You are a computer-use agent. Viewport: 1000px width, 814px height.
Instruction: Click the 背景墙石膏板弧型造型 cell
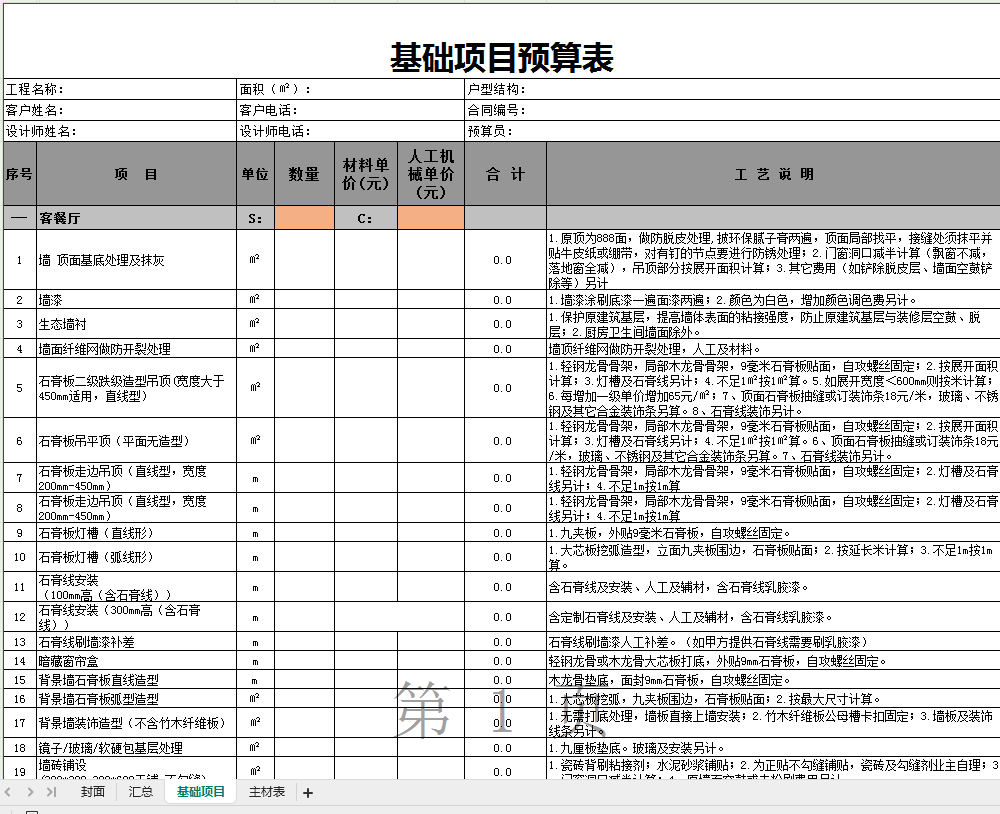pos(136,699)
